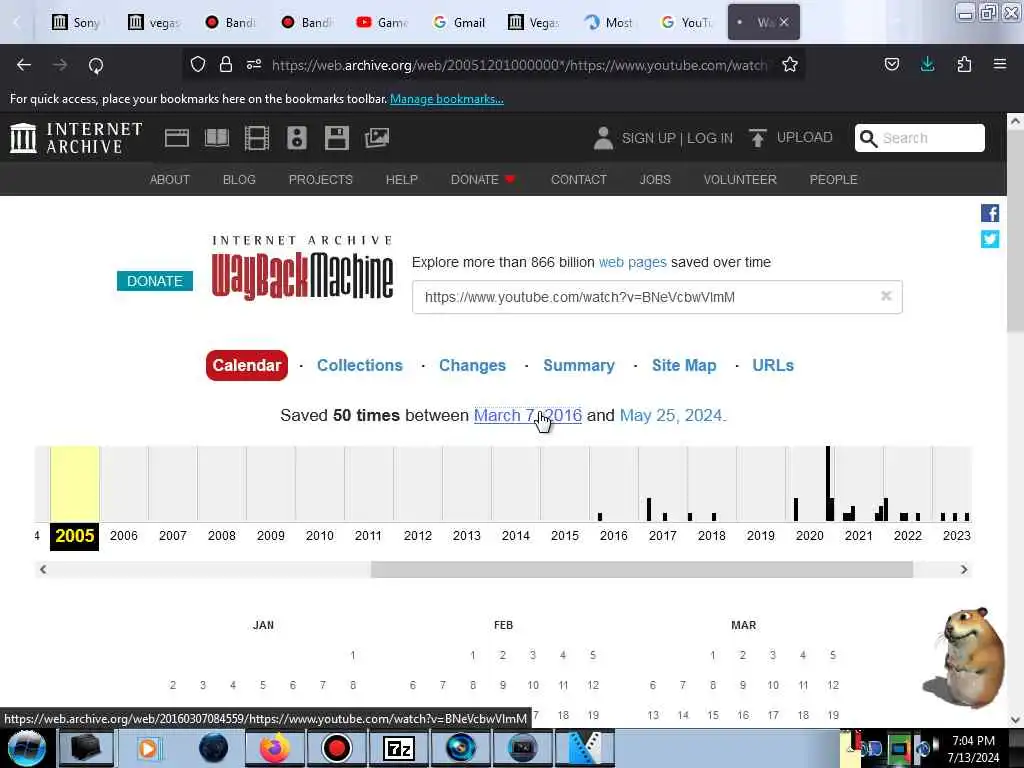This screenshot has width=1024, height=768.
Task: Open the Changes view
Action: 472,365
